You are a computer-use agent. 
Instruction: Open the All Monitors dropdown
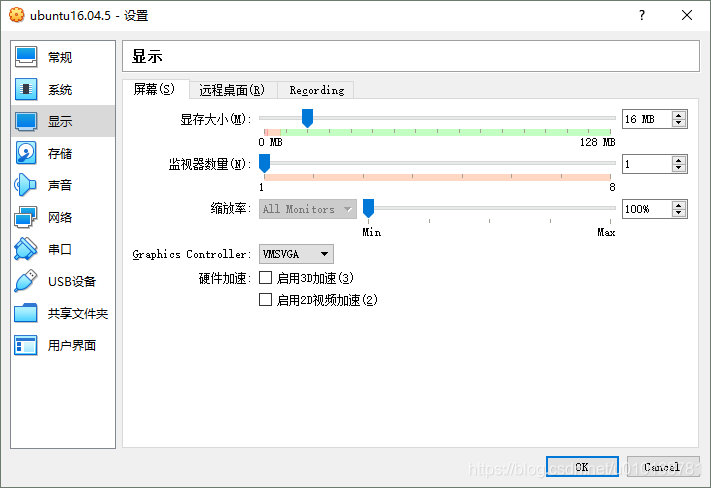tap(308, 209)
